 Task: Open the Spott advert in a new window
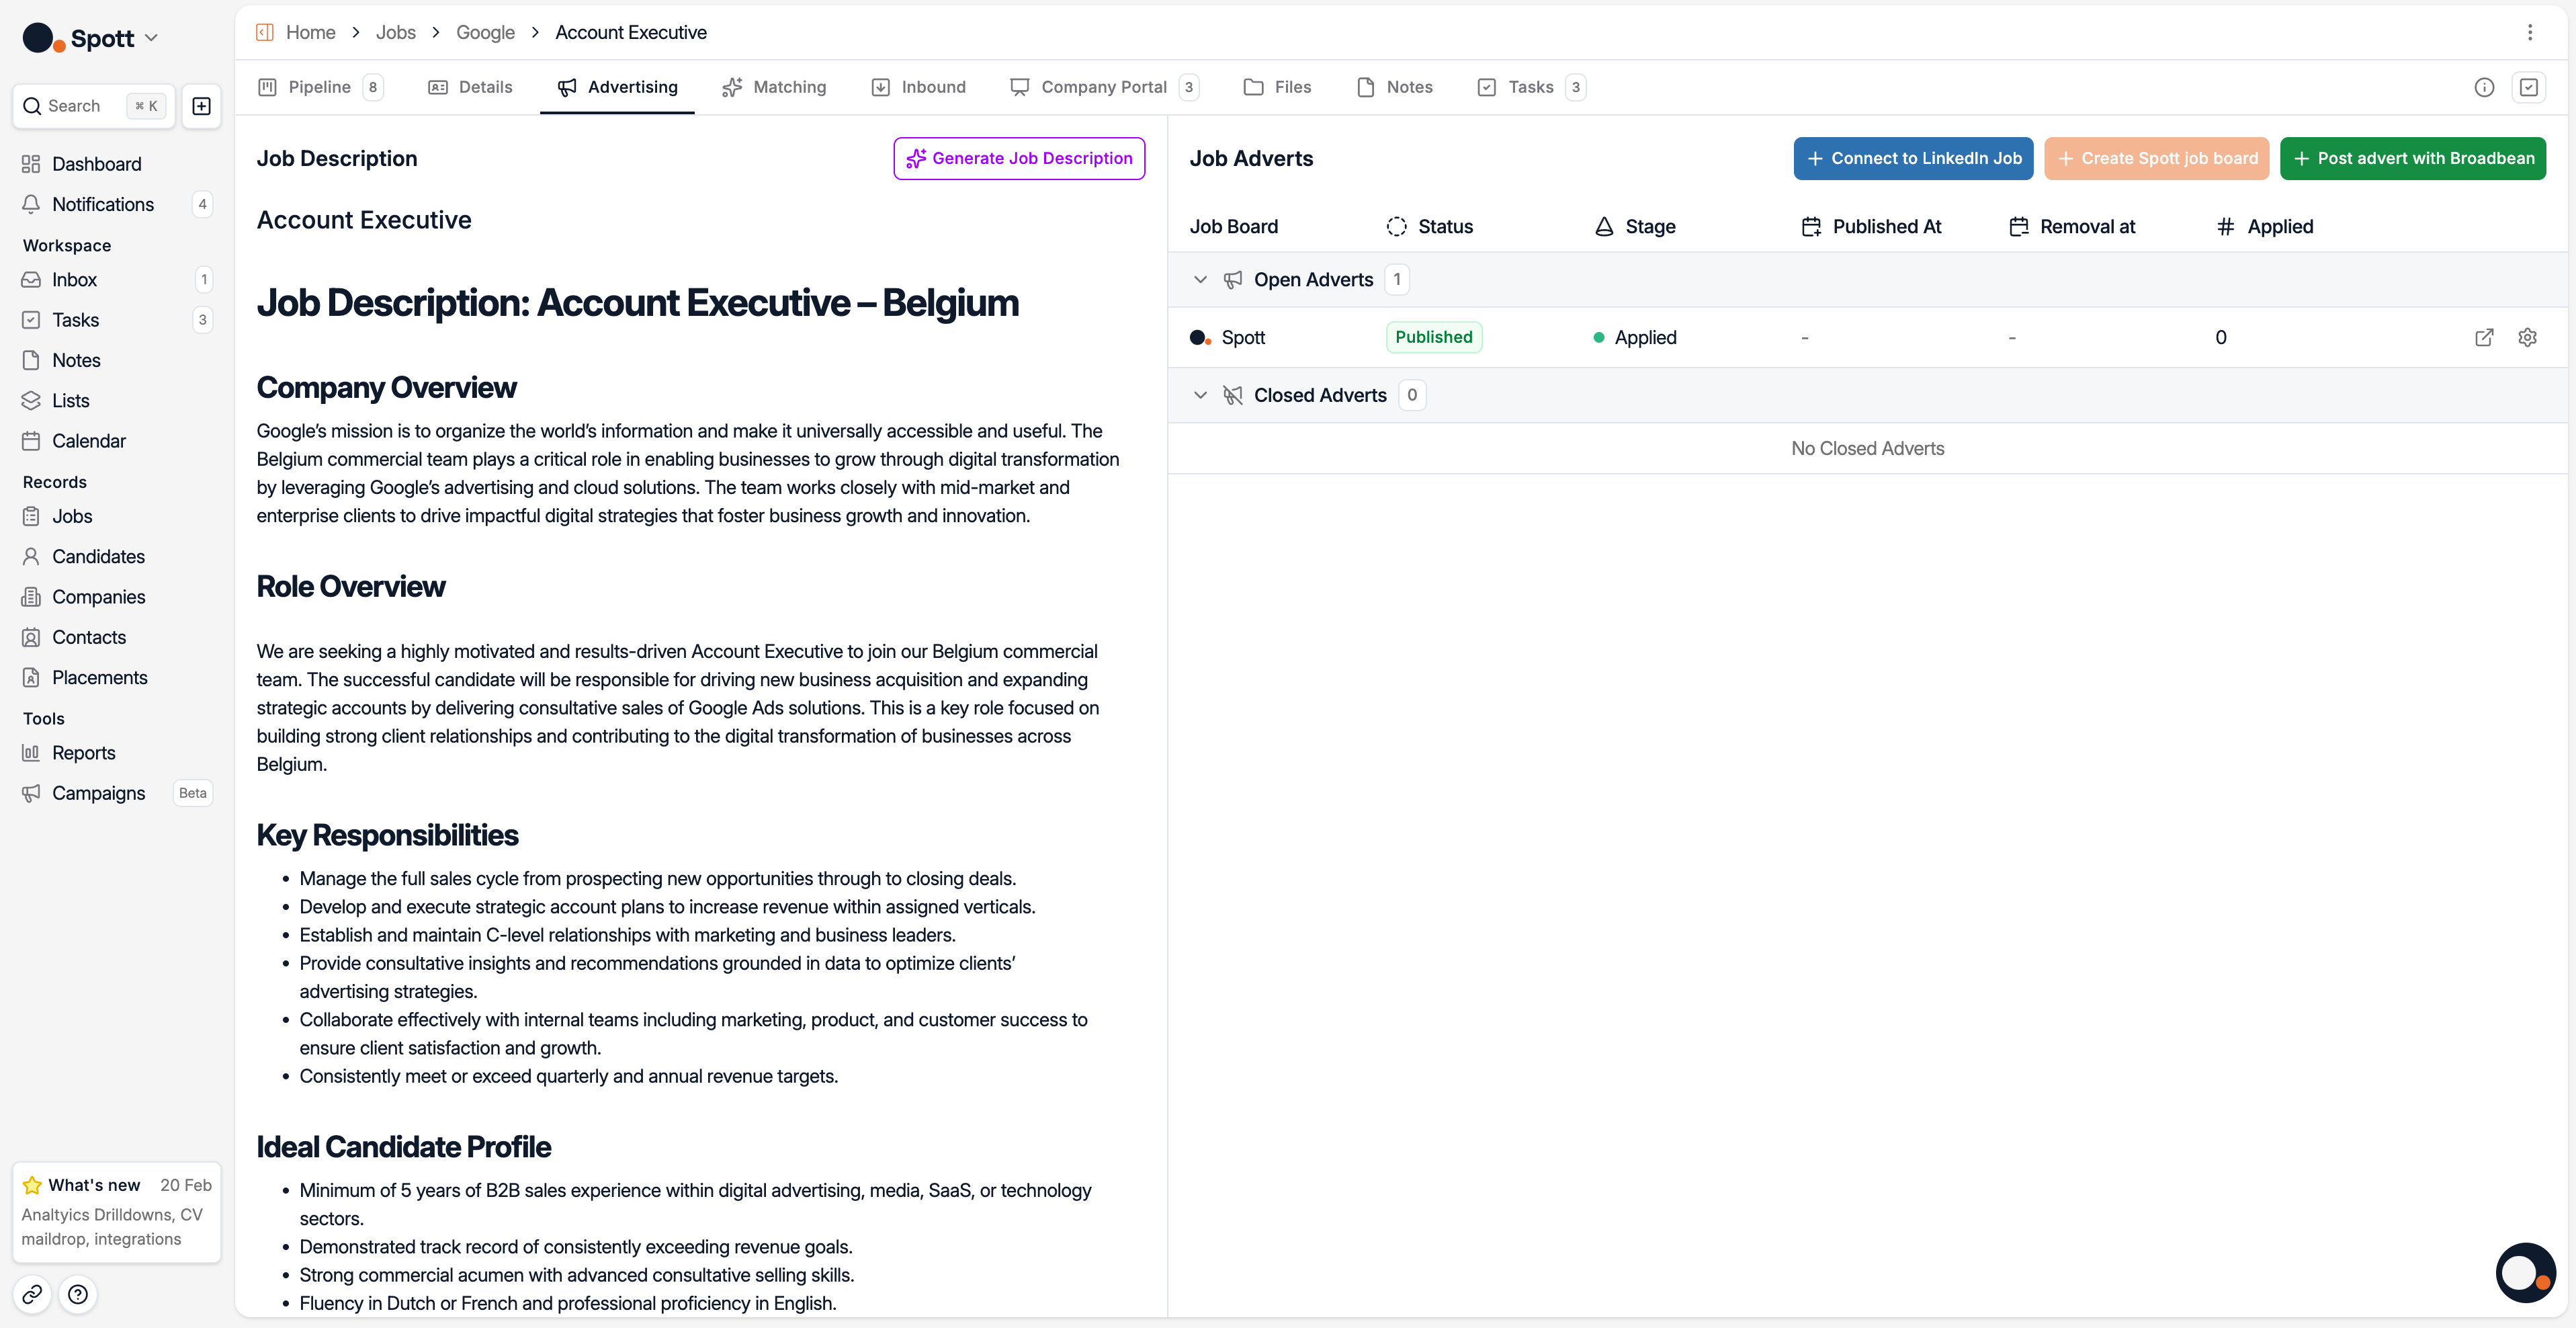2484,337
